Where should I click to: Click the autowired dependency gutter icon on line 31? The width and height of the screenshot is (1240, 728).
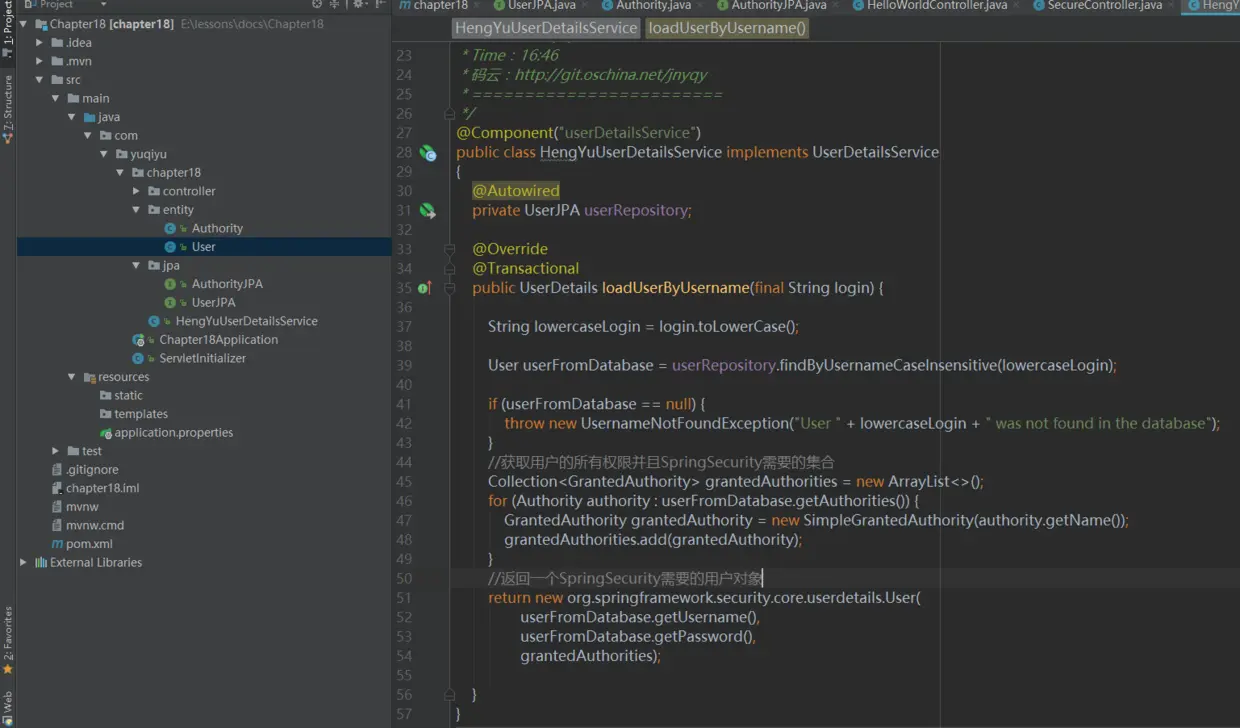click(x=427, y=210)
